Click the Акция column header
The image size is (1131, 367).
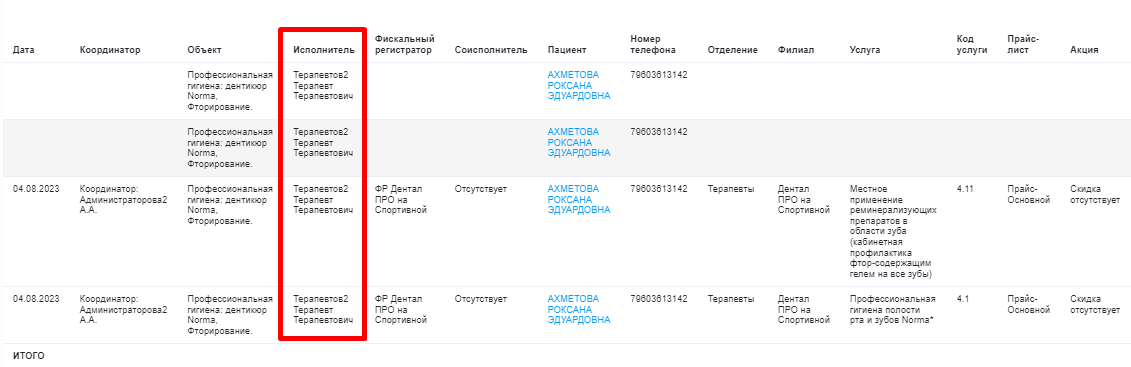pyautogui.click(x=1084, y=50)
